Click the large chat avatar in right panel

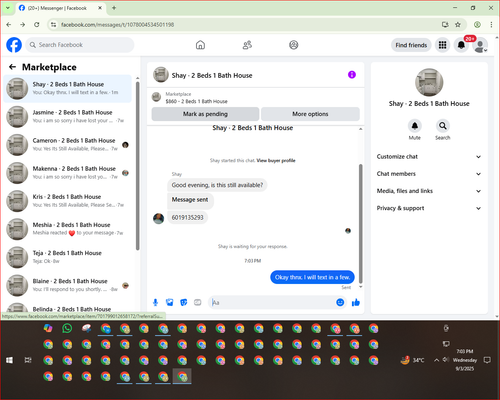coord(429,82)
